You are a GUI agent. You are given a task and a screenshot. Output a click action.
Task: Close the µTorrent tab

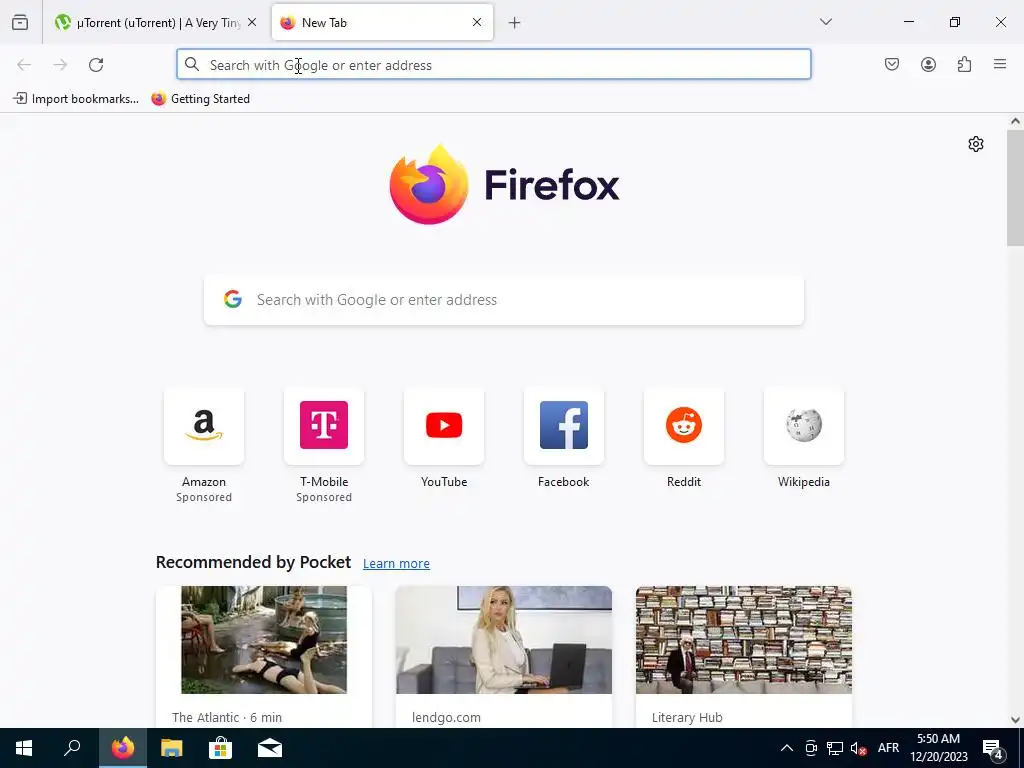[252, 22]
